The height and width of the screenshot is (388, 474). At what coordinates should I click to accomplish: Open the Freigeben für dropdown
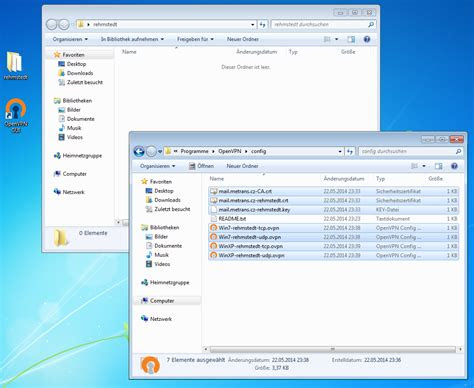pos(195,39)
